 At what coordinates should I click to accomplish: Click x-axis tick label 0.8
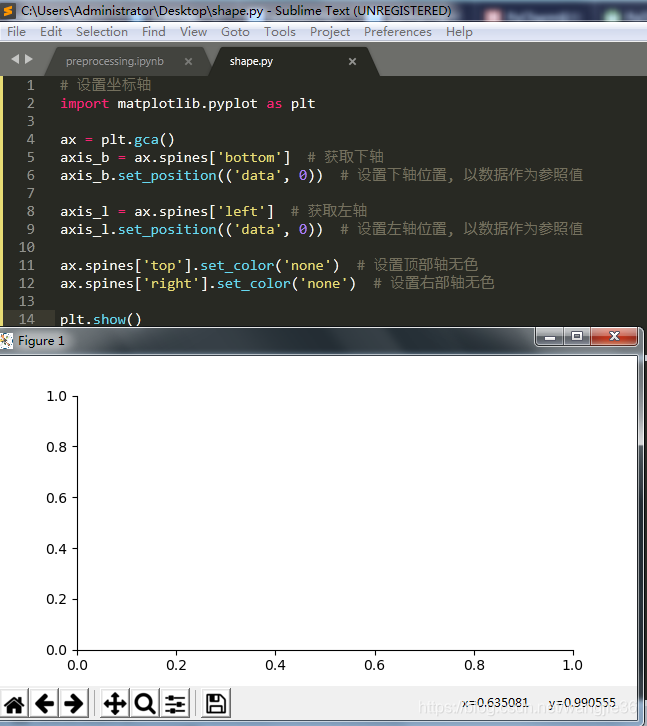tap(474, 665)
